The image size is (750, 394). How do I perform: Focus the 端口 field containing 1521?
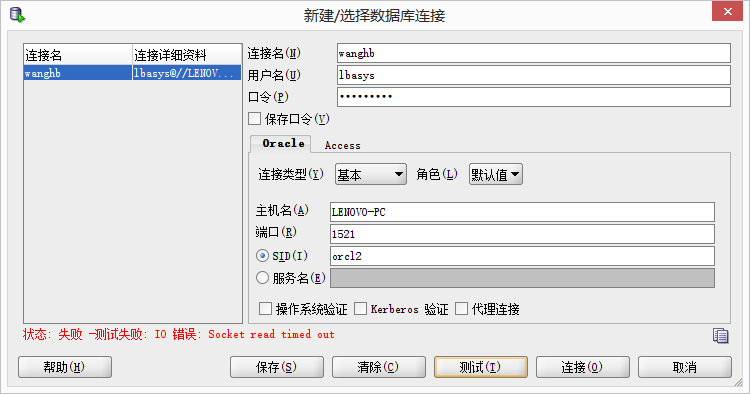pyautogui.click(x=522, y=234)
